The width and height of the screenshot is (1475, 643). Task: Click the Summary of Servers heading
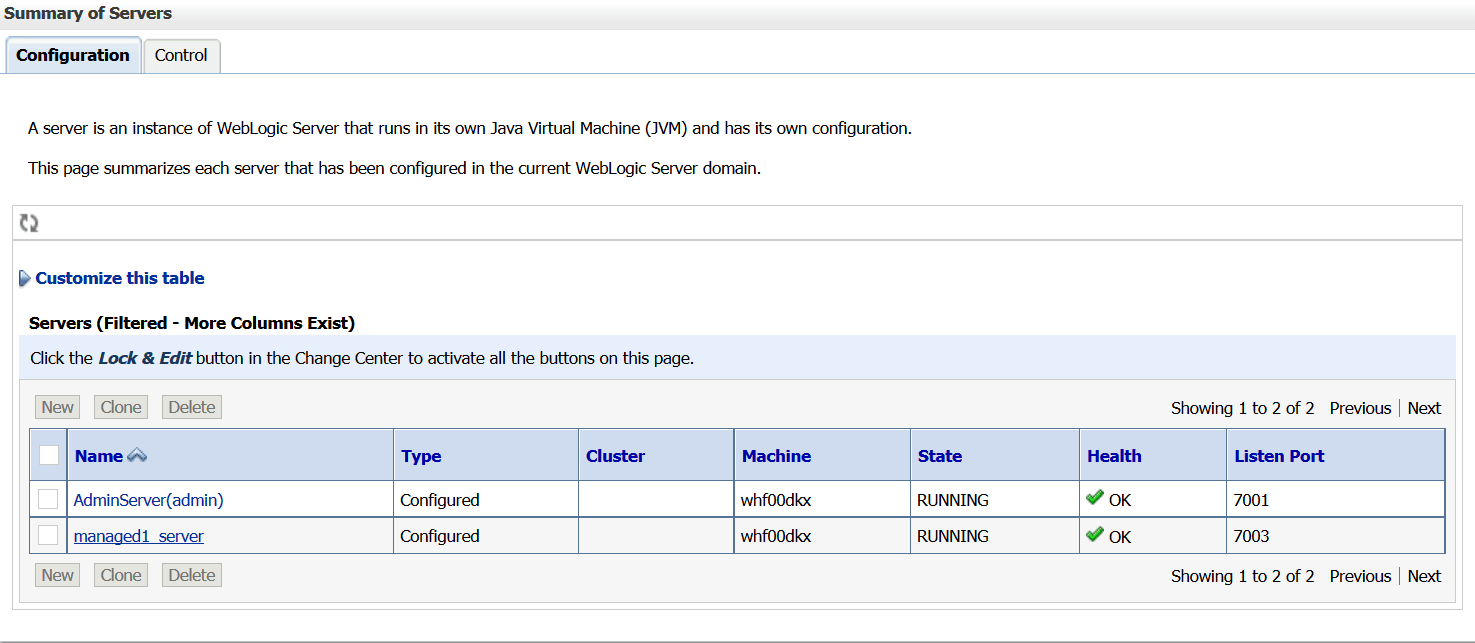coord(88,14)
